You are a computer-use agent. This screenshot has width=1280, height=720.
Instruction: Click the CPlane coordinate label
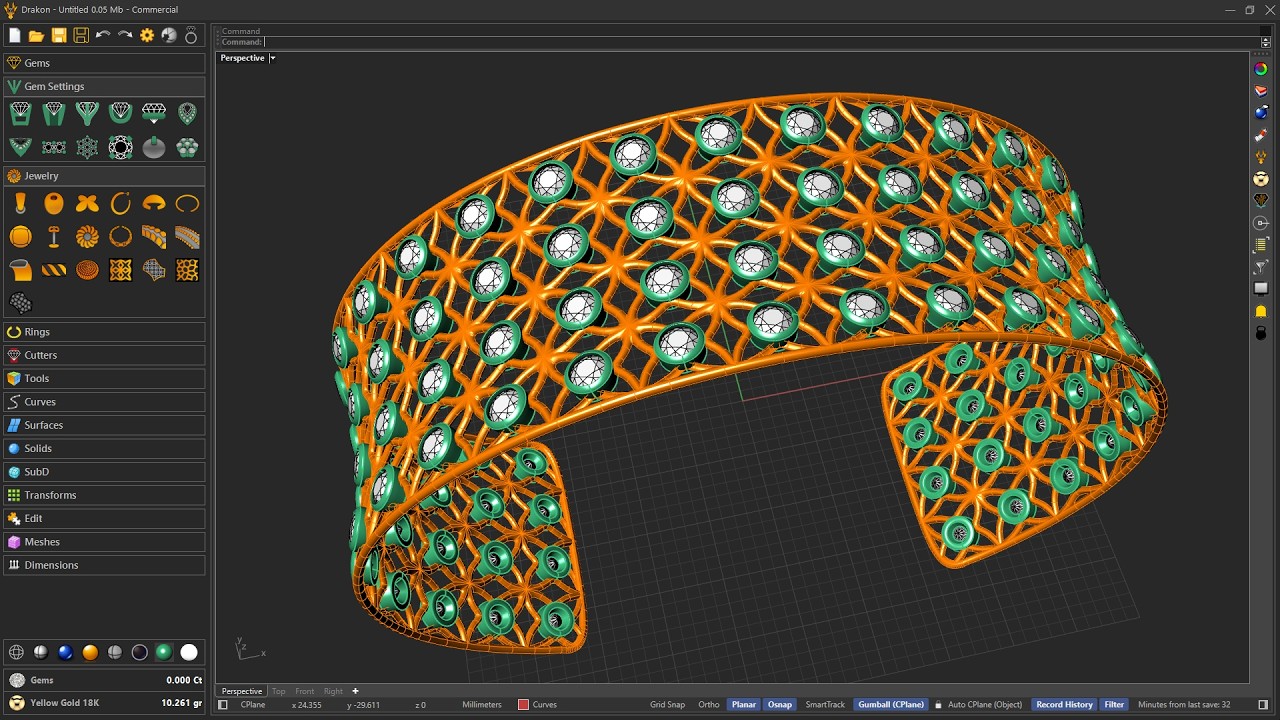[x=253, y=705]
